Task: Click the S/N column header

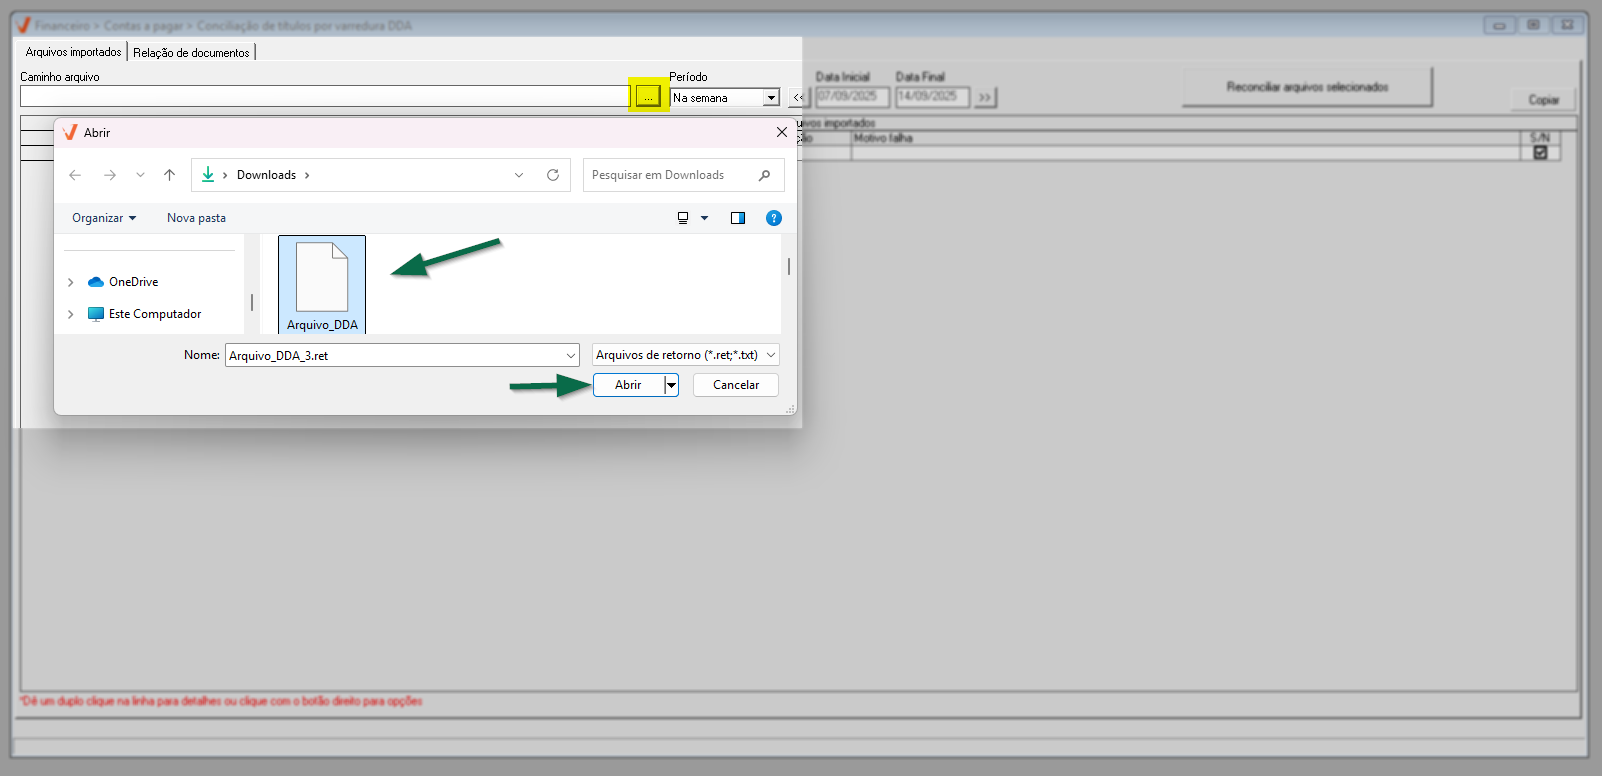Action: click(x=1540, y=138)
